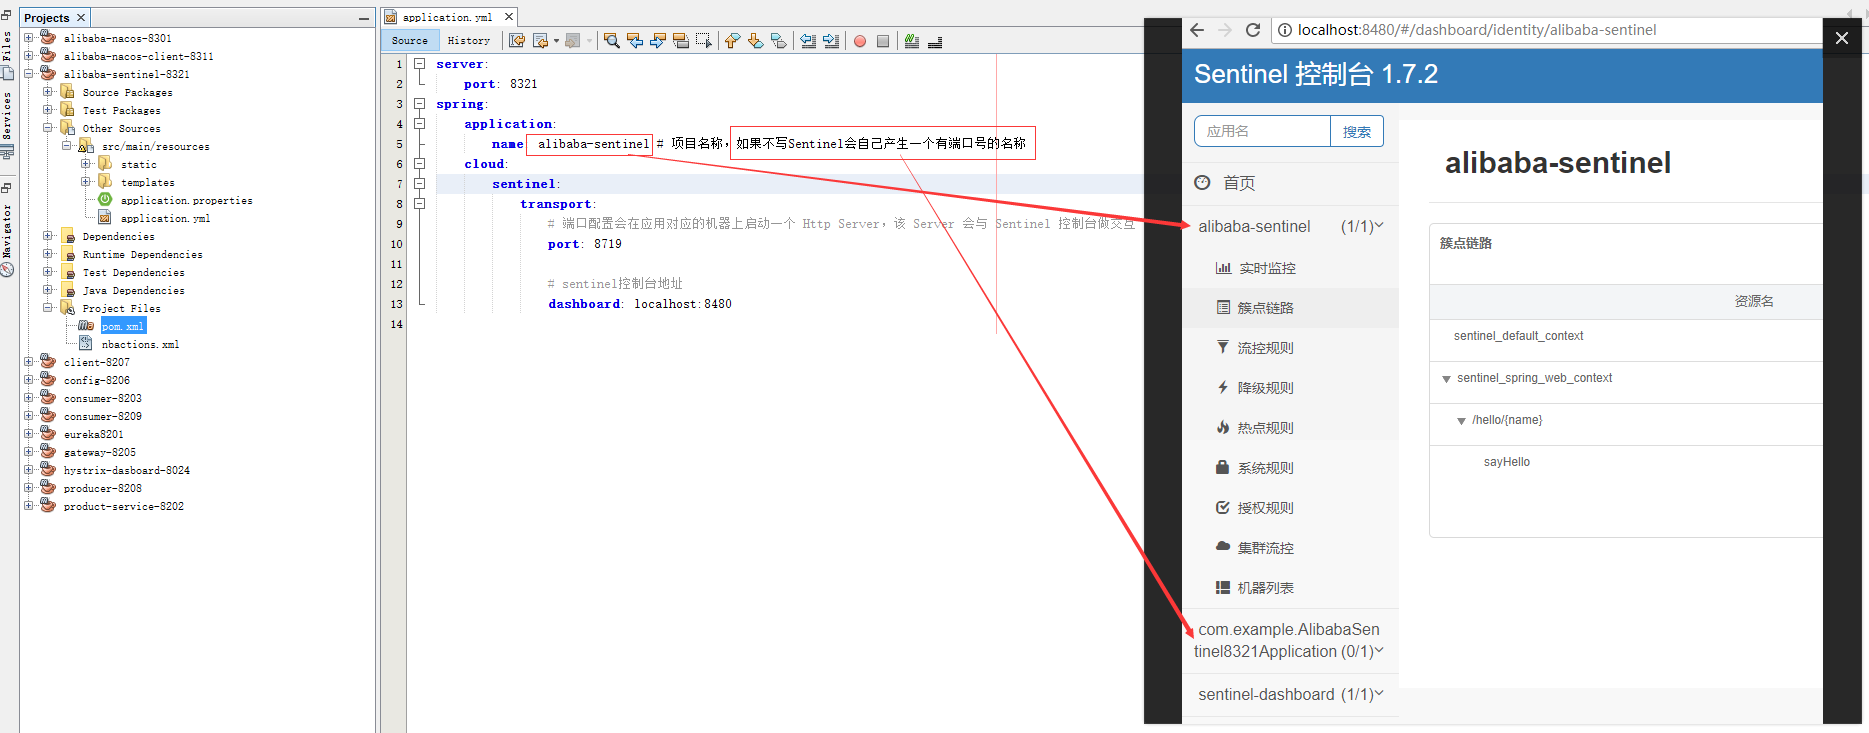Select nbactions.xml in Project Files
The image size is (1869, 733).
pyautogui.click(x=140, y=344)
